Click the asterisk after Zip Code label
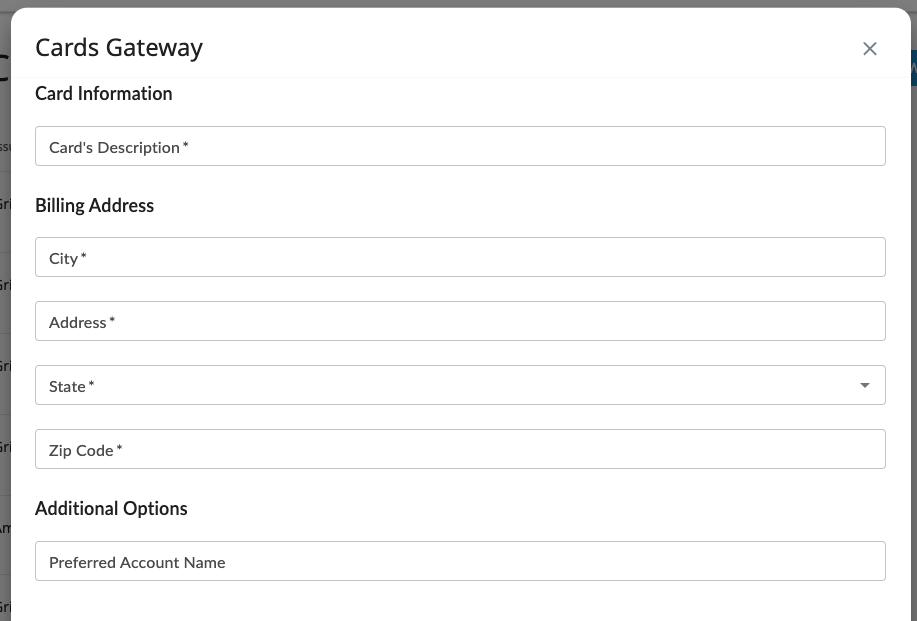The image size is (917, 621). tap(120, 449)
